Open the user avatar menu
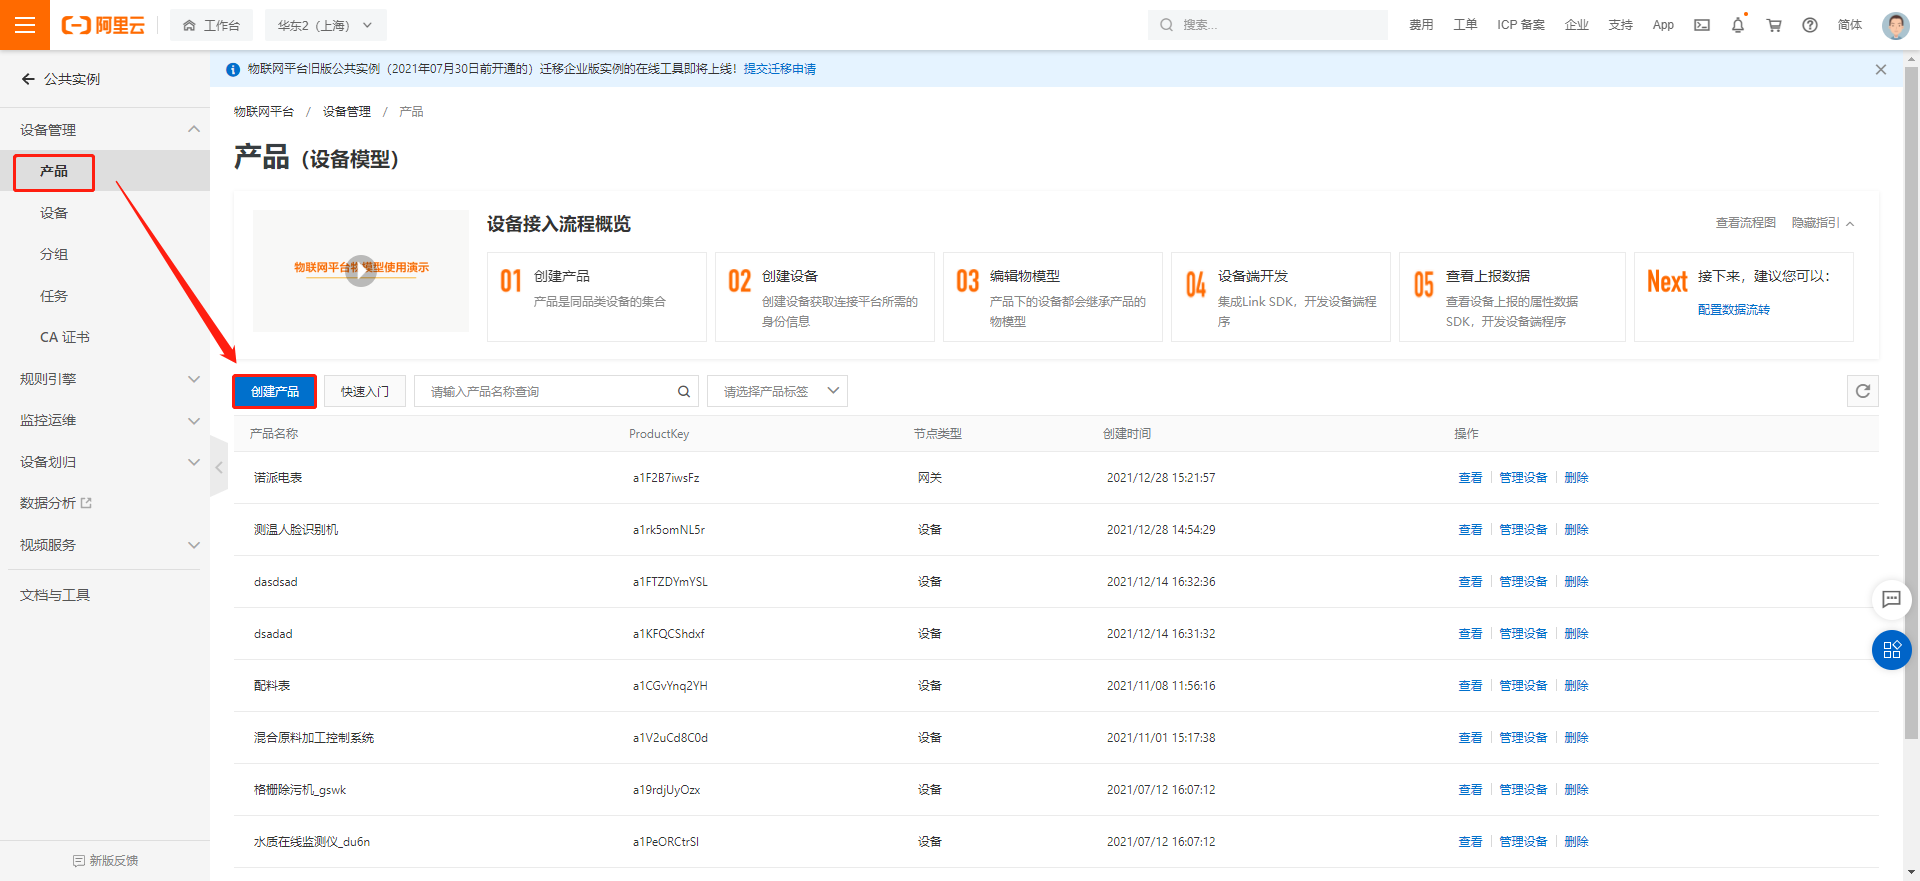1920x881 pixels. [1895, 25]
